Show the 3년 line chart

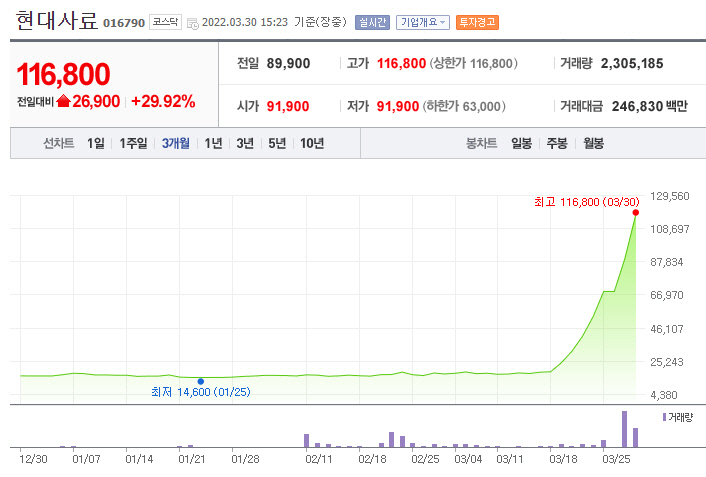[x=245, y=143]
